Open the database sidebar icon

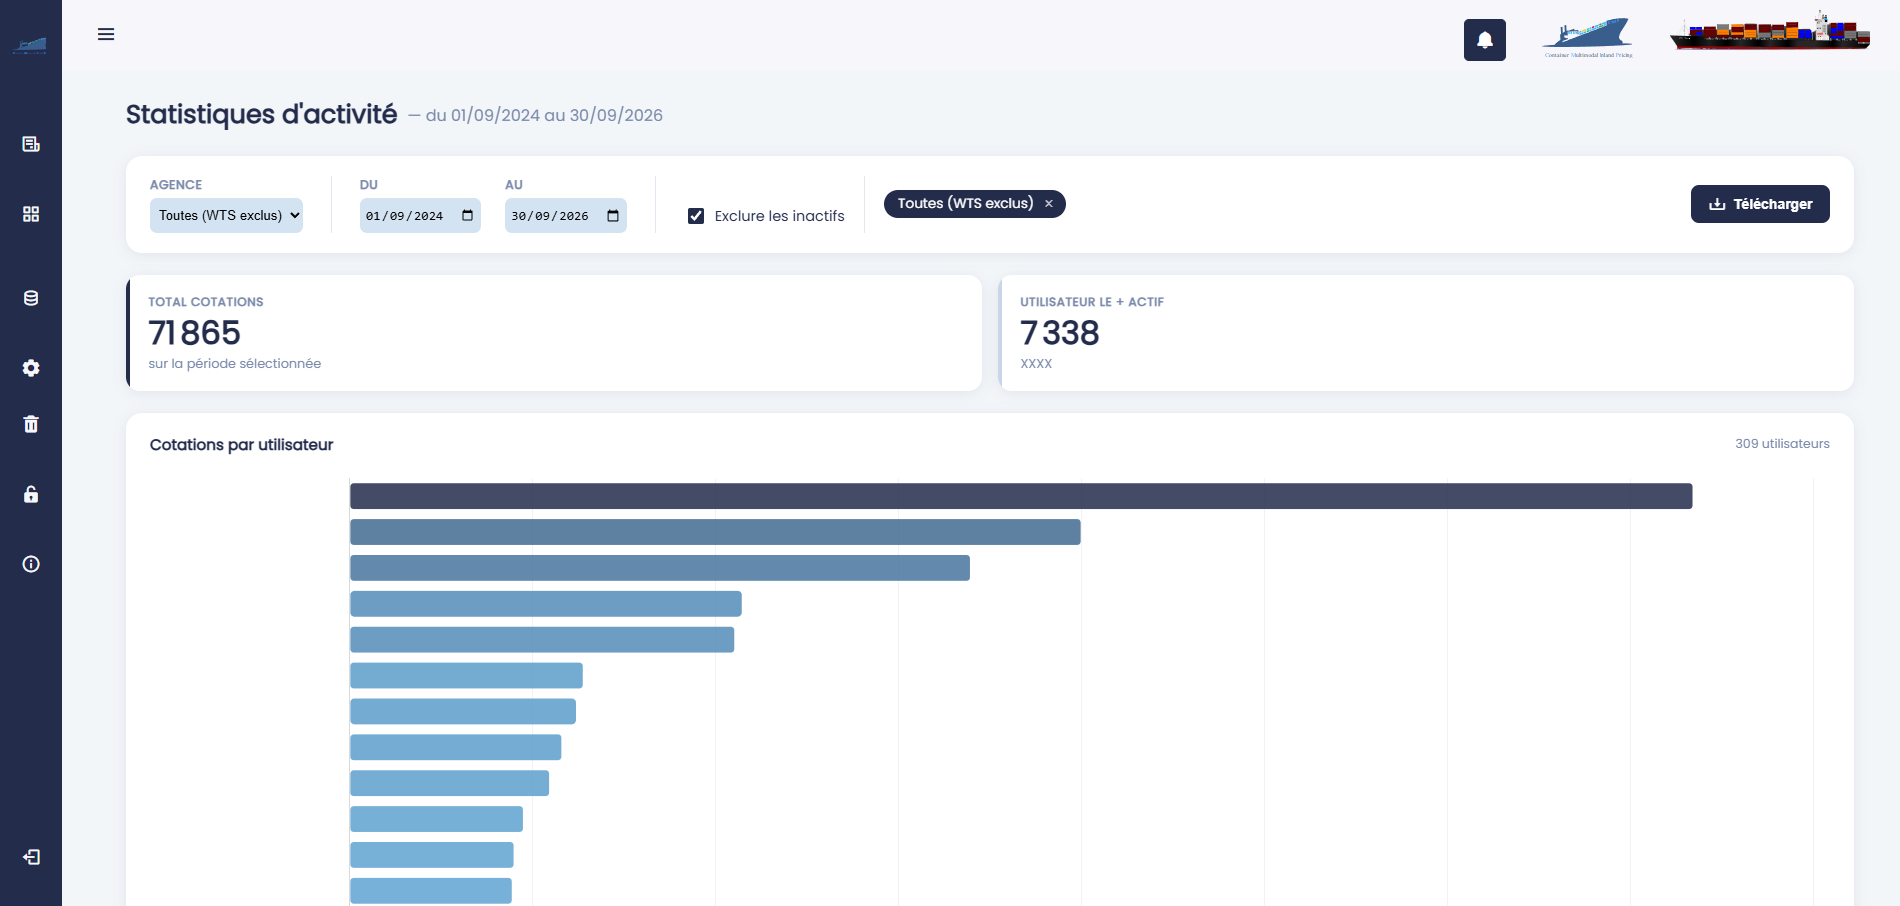pos(31,298)
